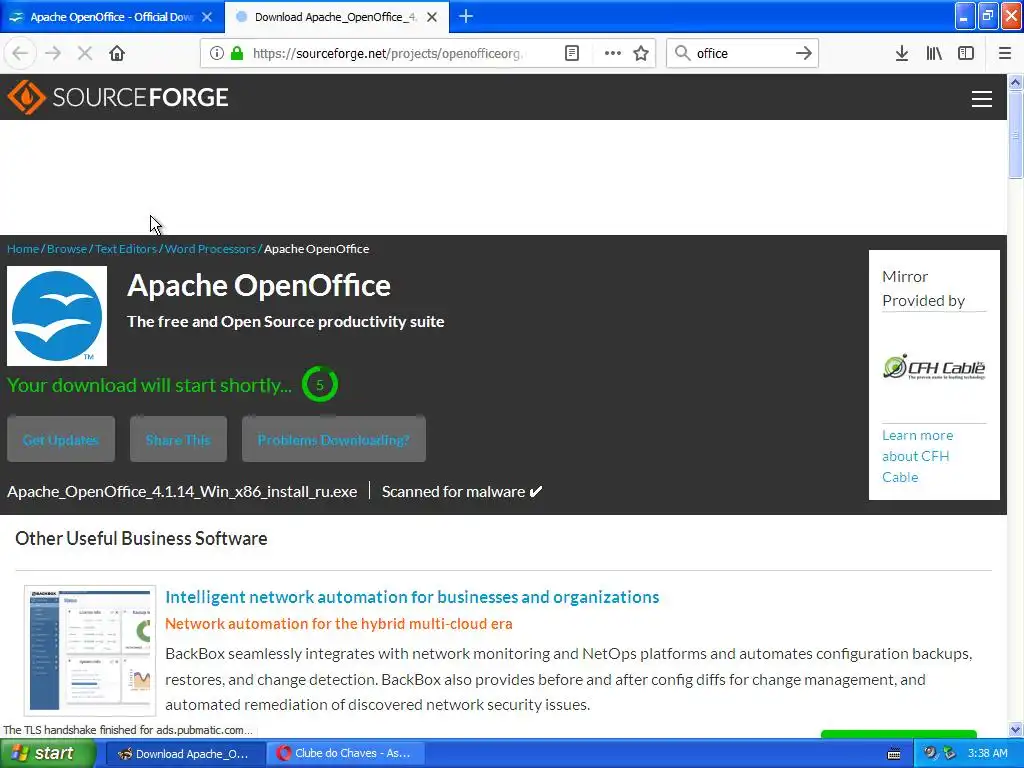Screen dimensions: 1024x768
Task: Open the downloads panel
Action: [902, 53]
